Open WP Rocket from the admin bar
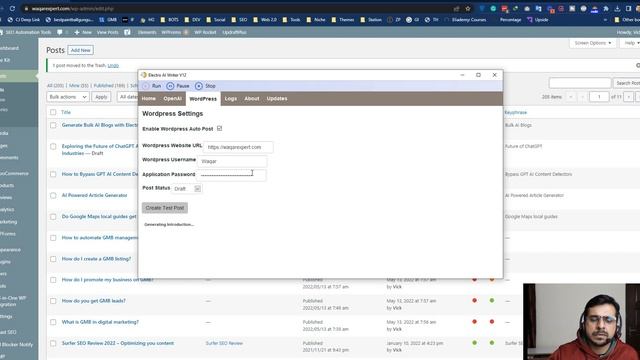Viewport: 640px width, 360px height. [x=205, y=32]
